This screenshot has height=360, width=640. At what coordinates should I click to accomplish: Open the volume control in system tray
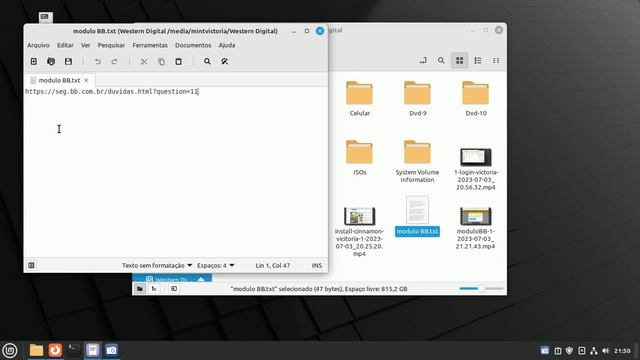606,351
